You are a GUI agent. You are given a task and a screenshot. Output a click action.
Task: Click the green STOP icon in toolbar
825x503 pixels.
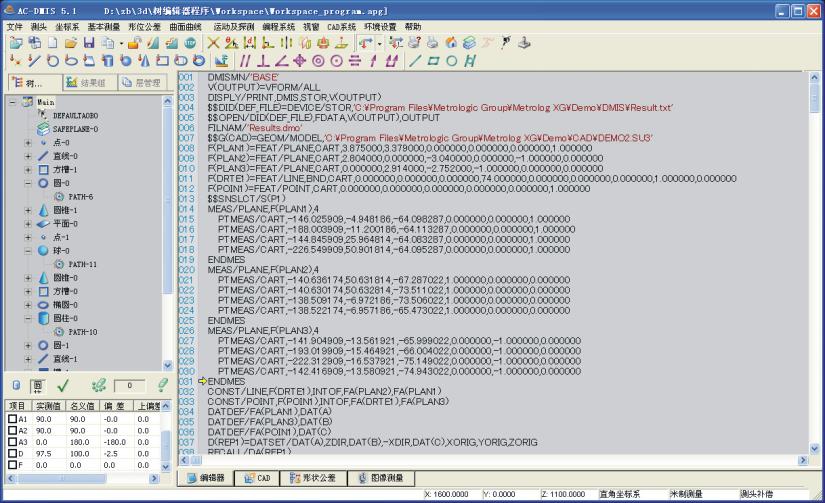pyautogui.click(x=189, y=43)
